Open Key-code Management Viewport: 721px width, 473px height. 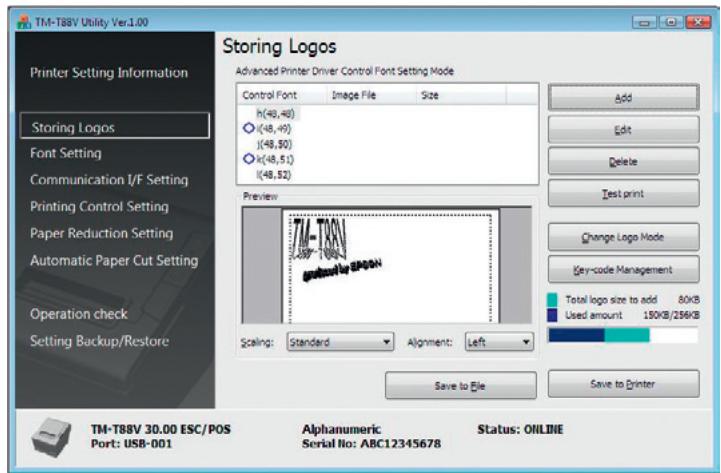(x=624, y=269)
